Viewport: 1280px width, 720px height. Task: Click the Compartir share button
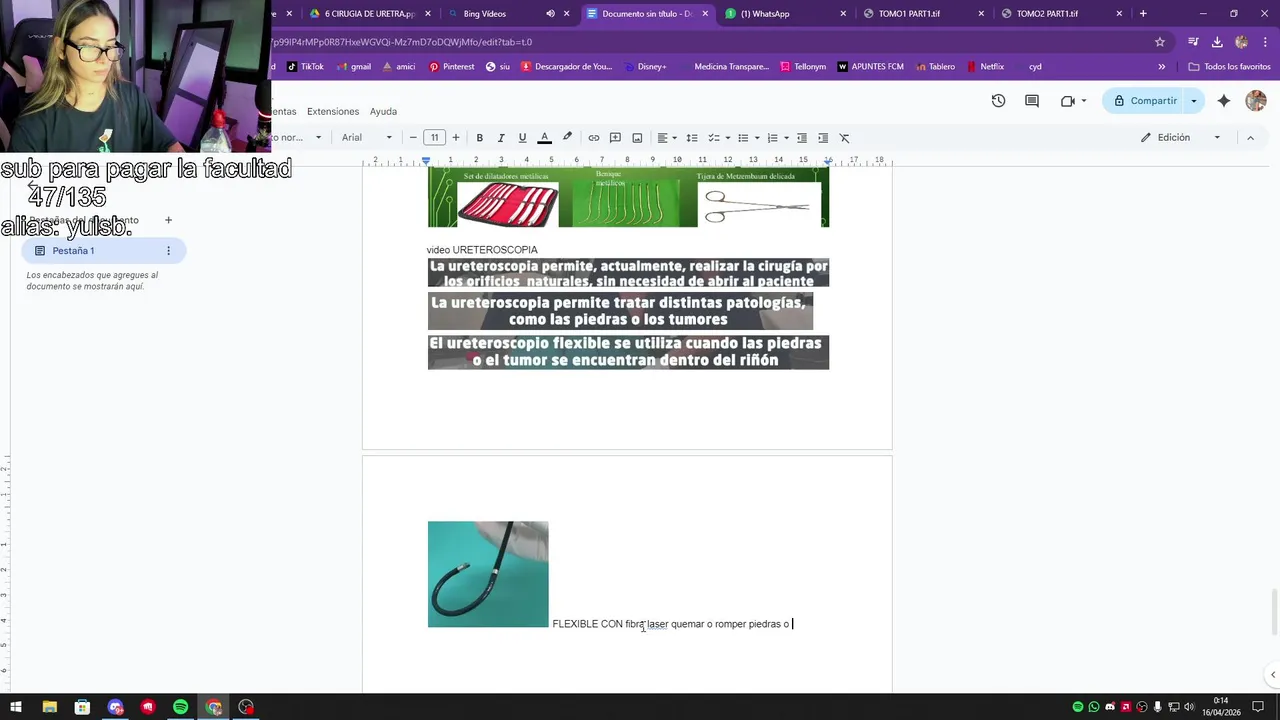[1144, 101]
